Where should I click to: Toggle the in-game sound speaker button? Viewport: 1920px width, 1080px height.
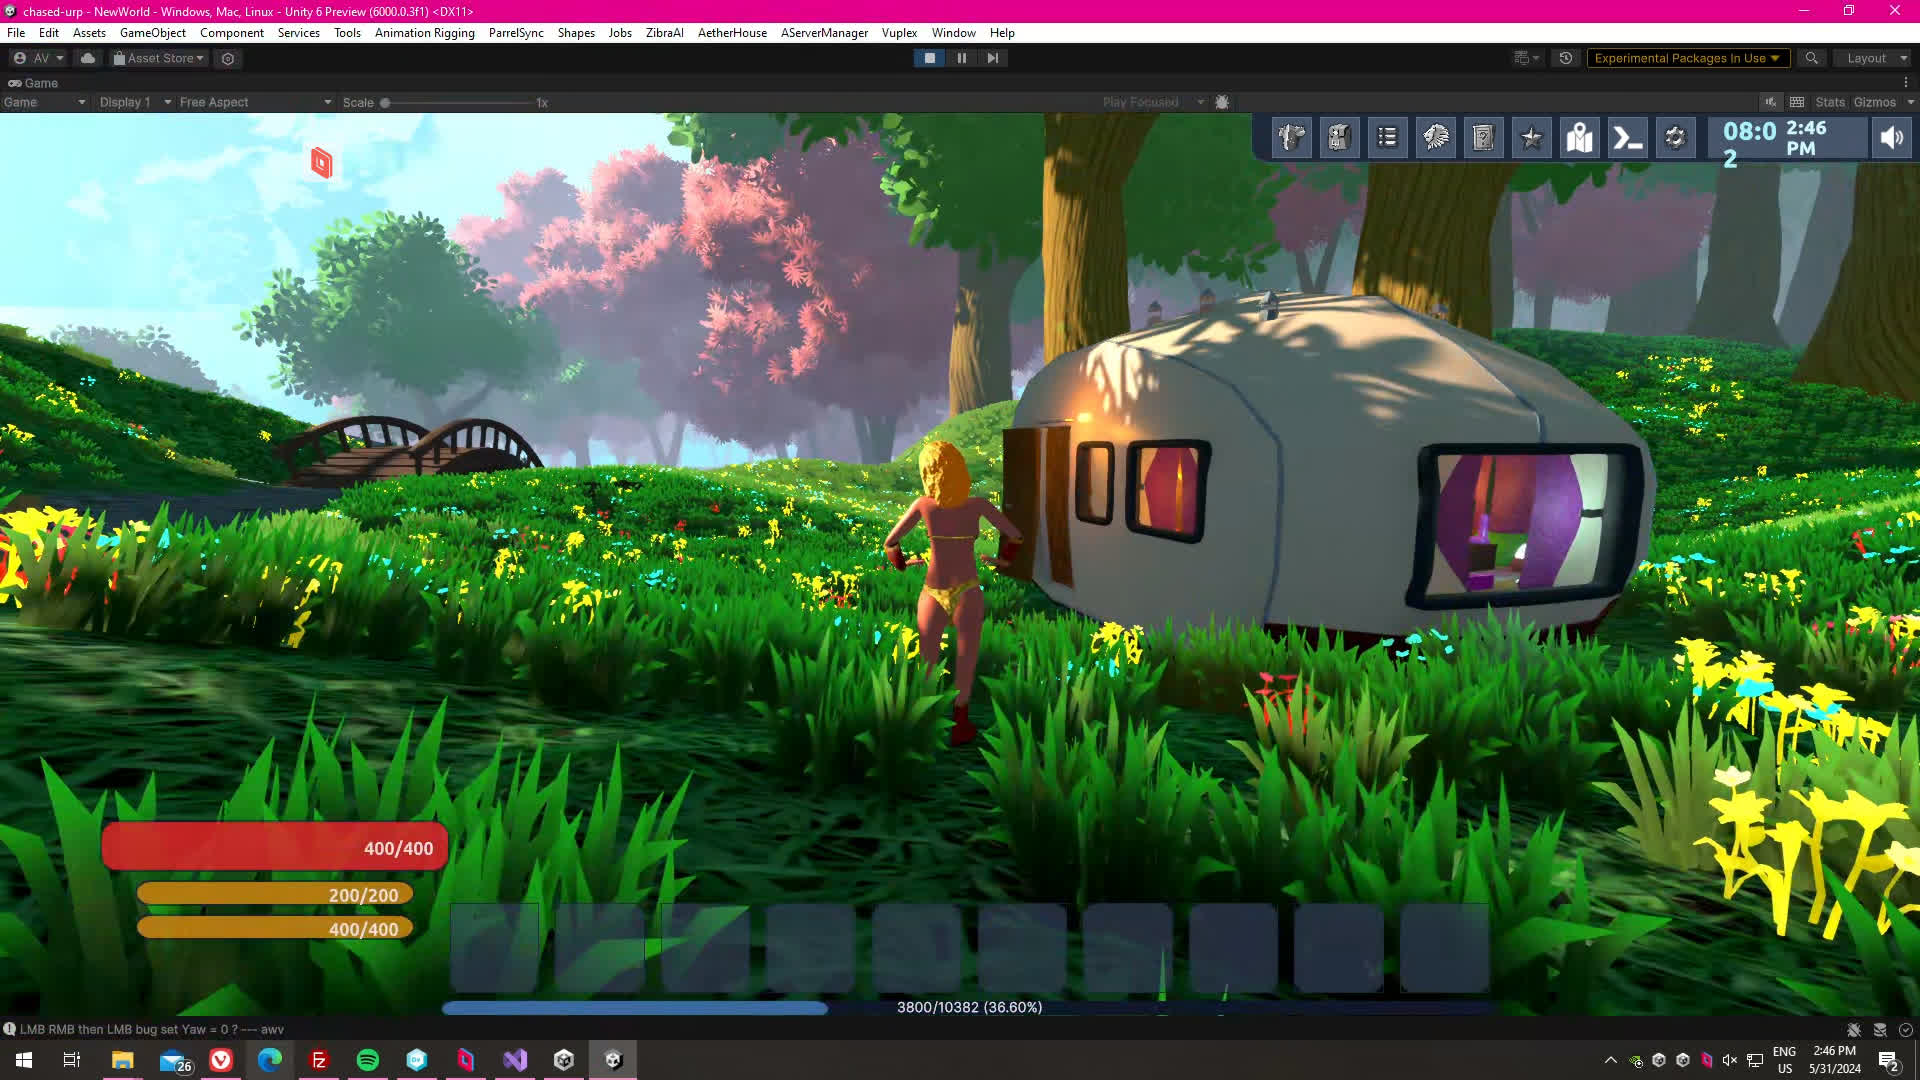(1891, 138)
